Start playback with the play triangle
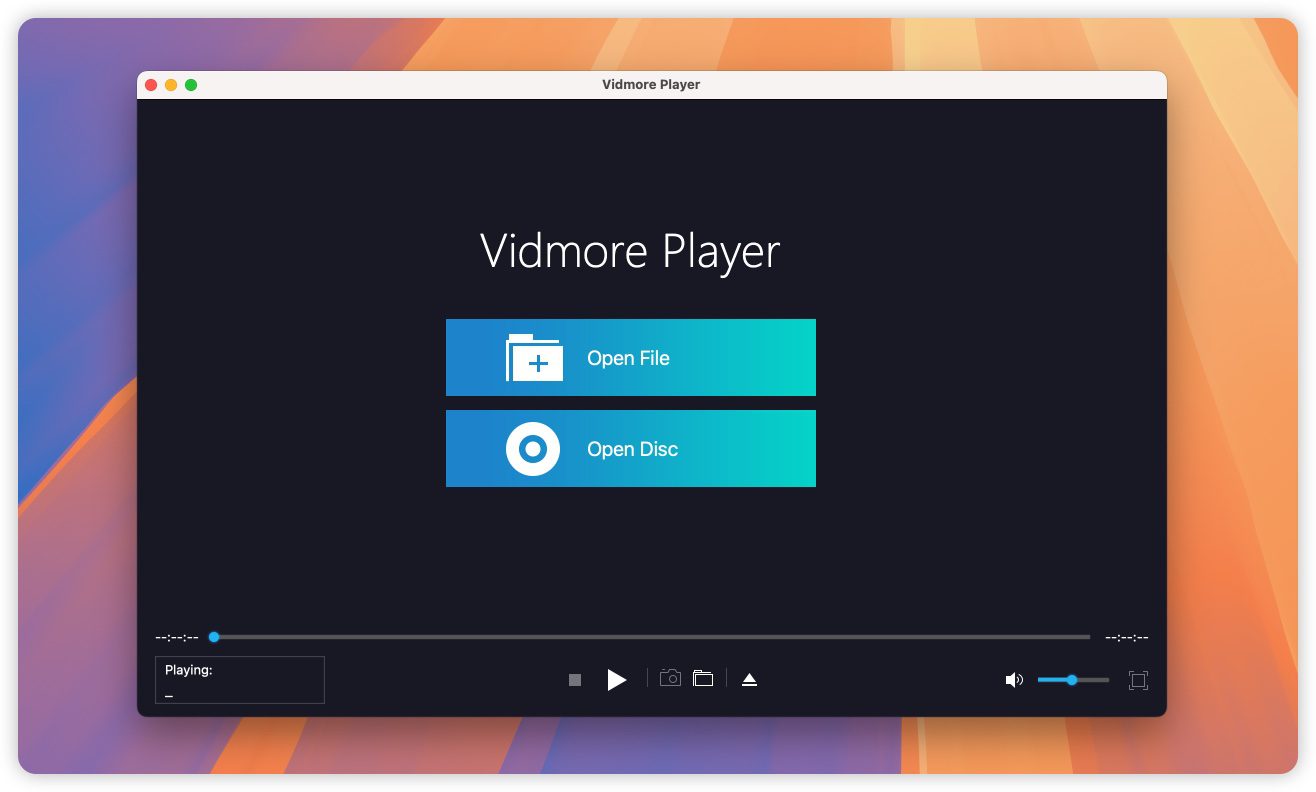 (x=617, y=680)
